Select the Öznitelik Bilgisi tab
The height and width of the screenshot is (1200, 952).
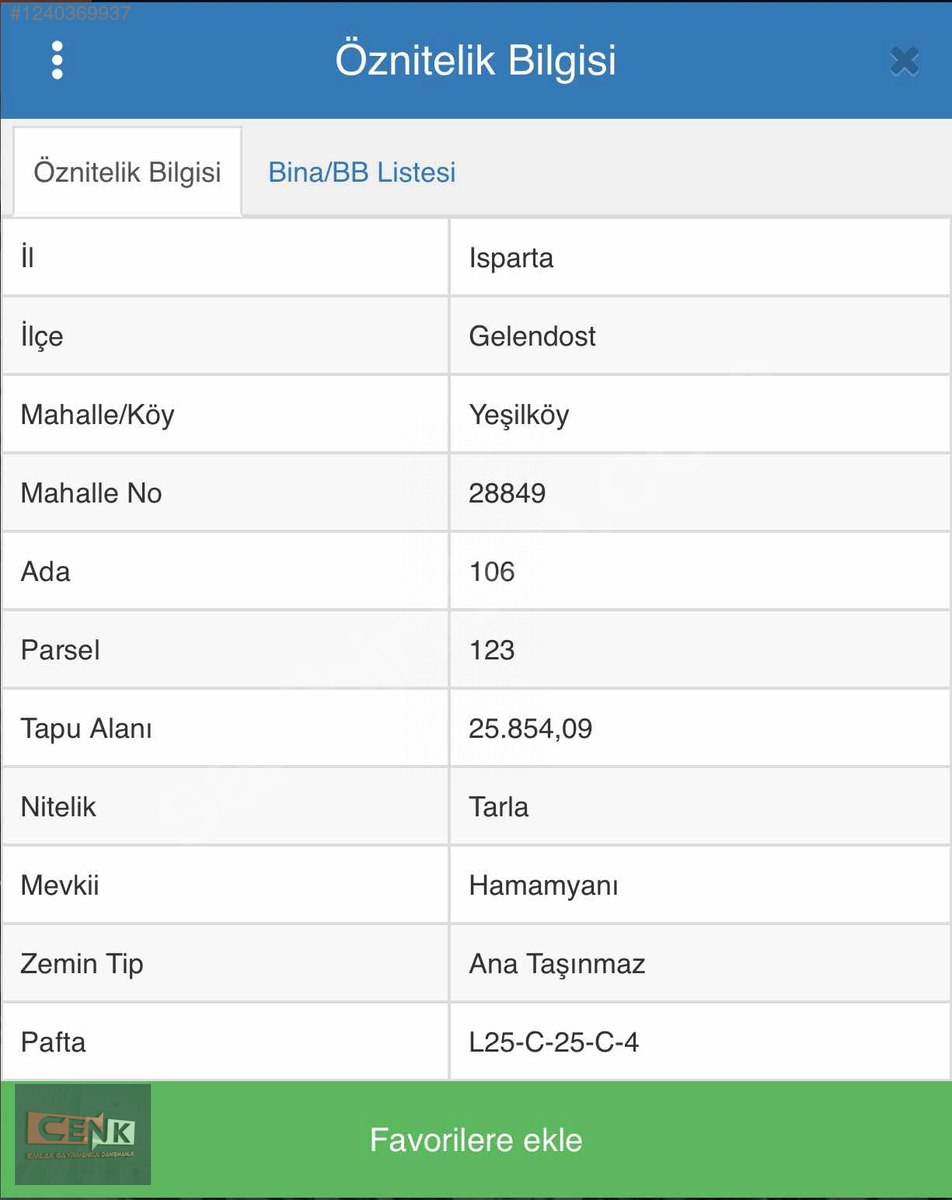point(127,172)
